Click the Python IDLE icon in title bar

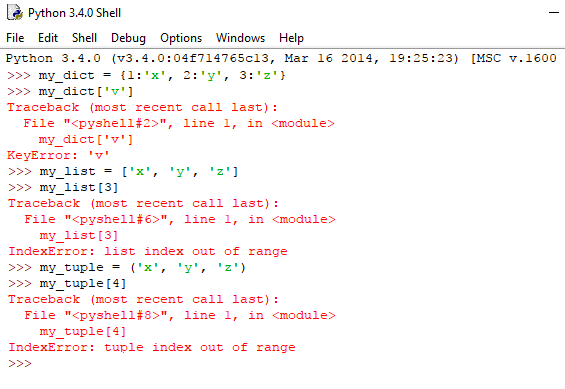[15, 13]
